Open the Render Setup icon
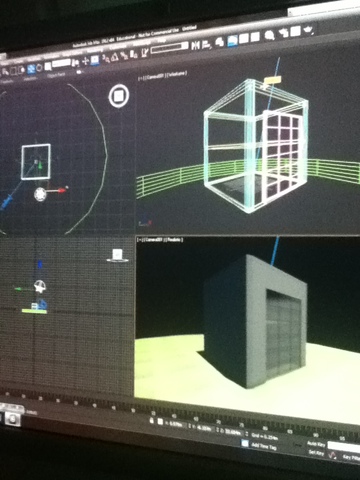360x480 pixels. point(284,33)
